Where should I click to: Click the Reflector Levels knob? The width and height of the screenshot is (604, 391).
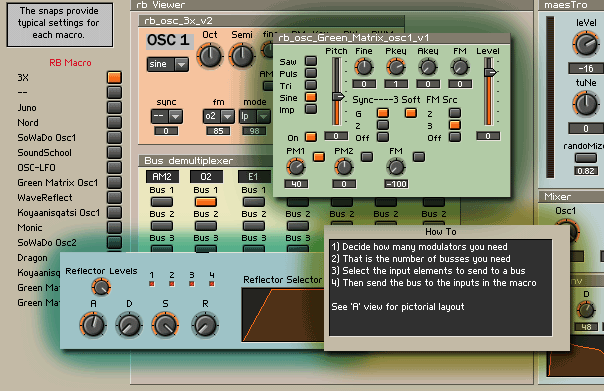tap(101, 287)
